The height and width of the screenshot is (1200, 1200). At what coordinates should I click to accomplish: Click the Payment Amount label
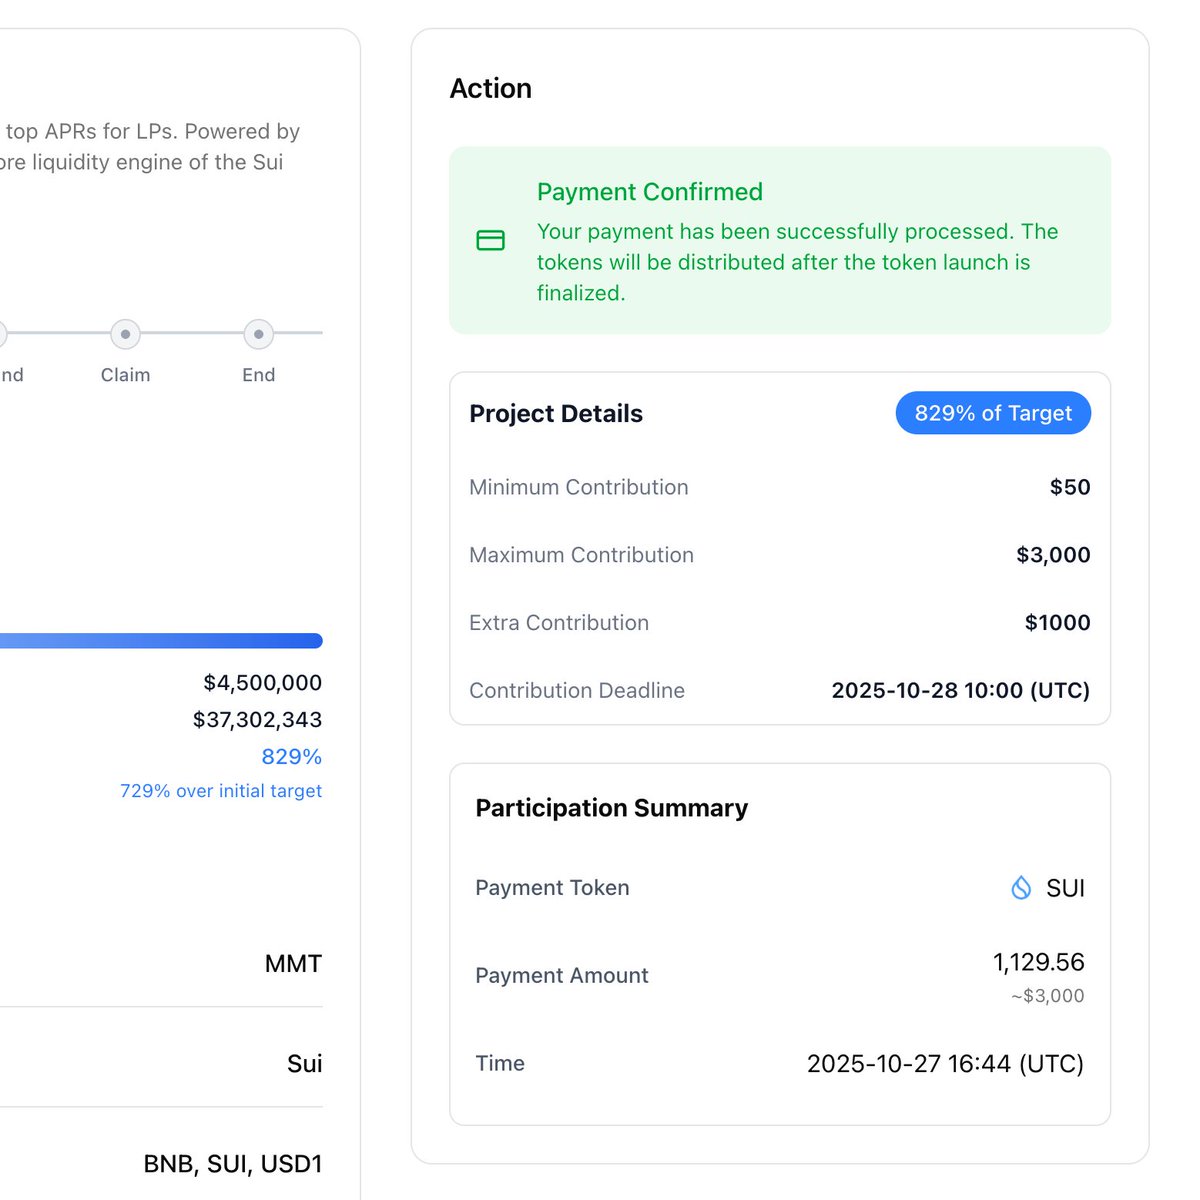(x=562, y=976)
